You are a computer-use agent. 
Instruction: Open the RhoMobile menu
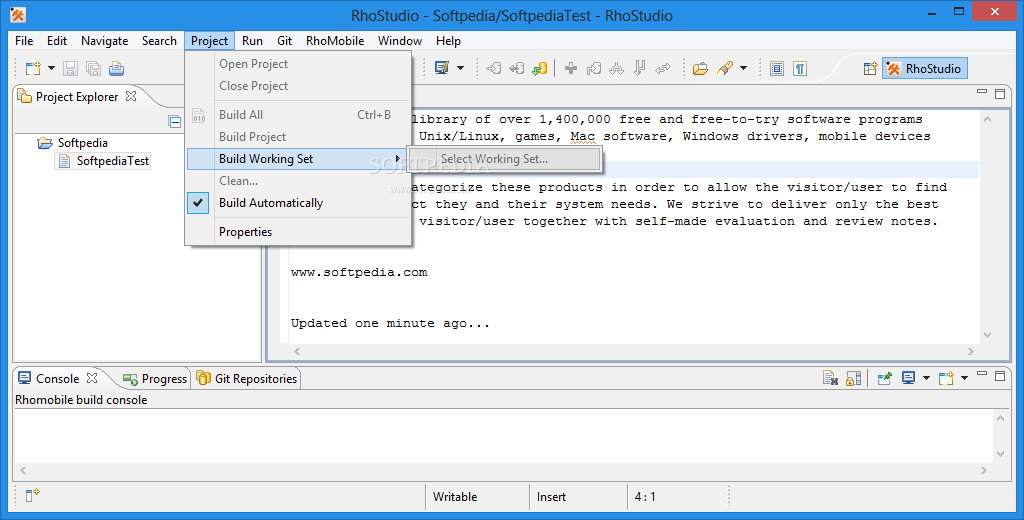coord(335,41)
